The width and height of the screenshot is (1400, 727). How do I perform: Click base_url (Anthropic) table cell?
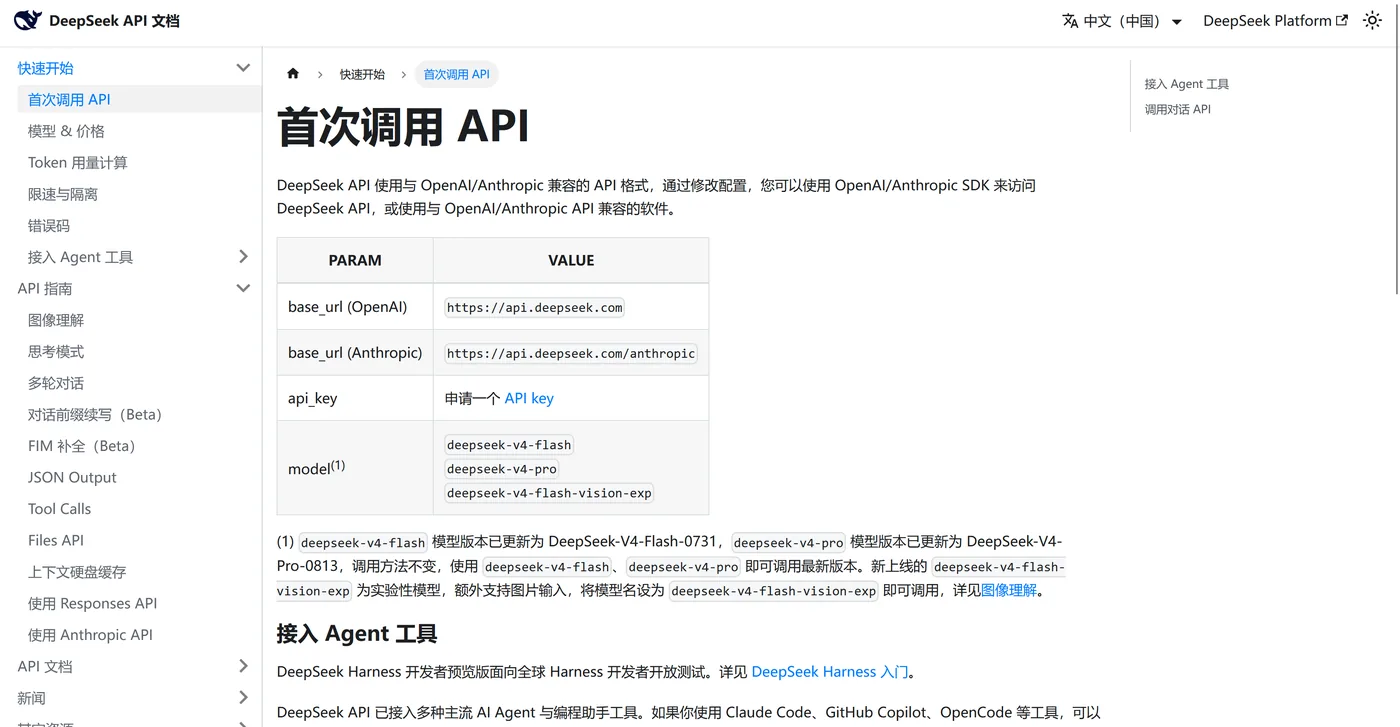click(x=355, y=352)
